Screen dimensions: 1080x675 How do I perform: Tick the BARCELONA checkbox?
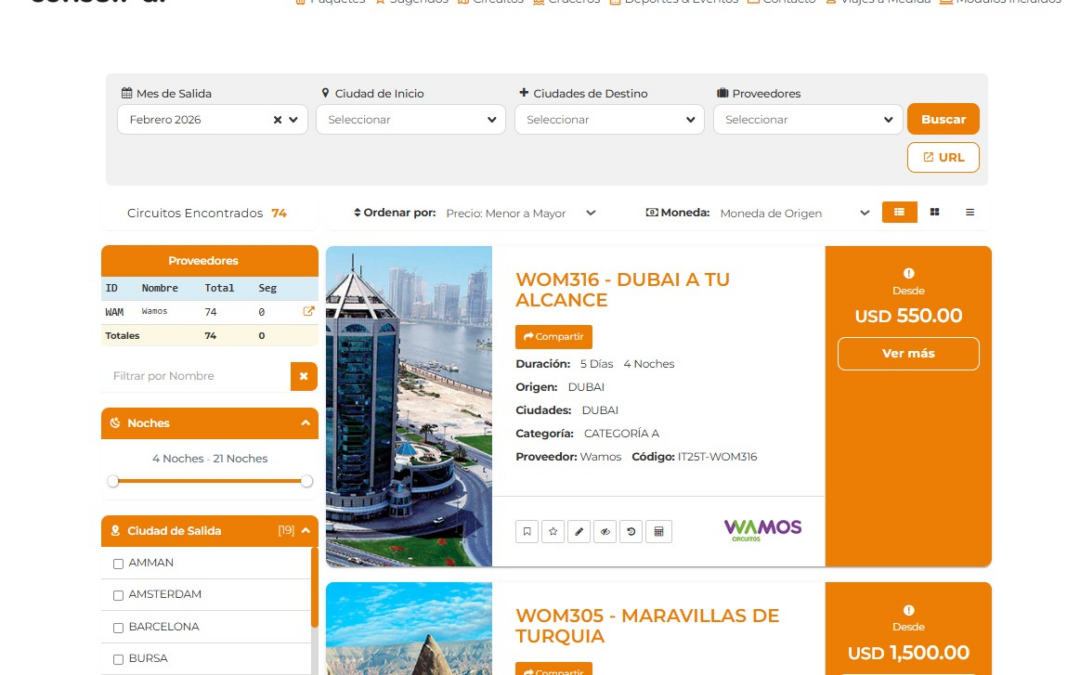point(118,628)
